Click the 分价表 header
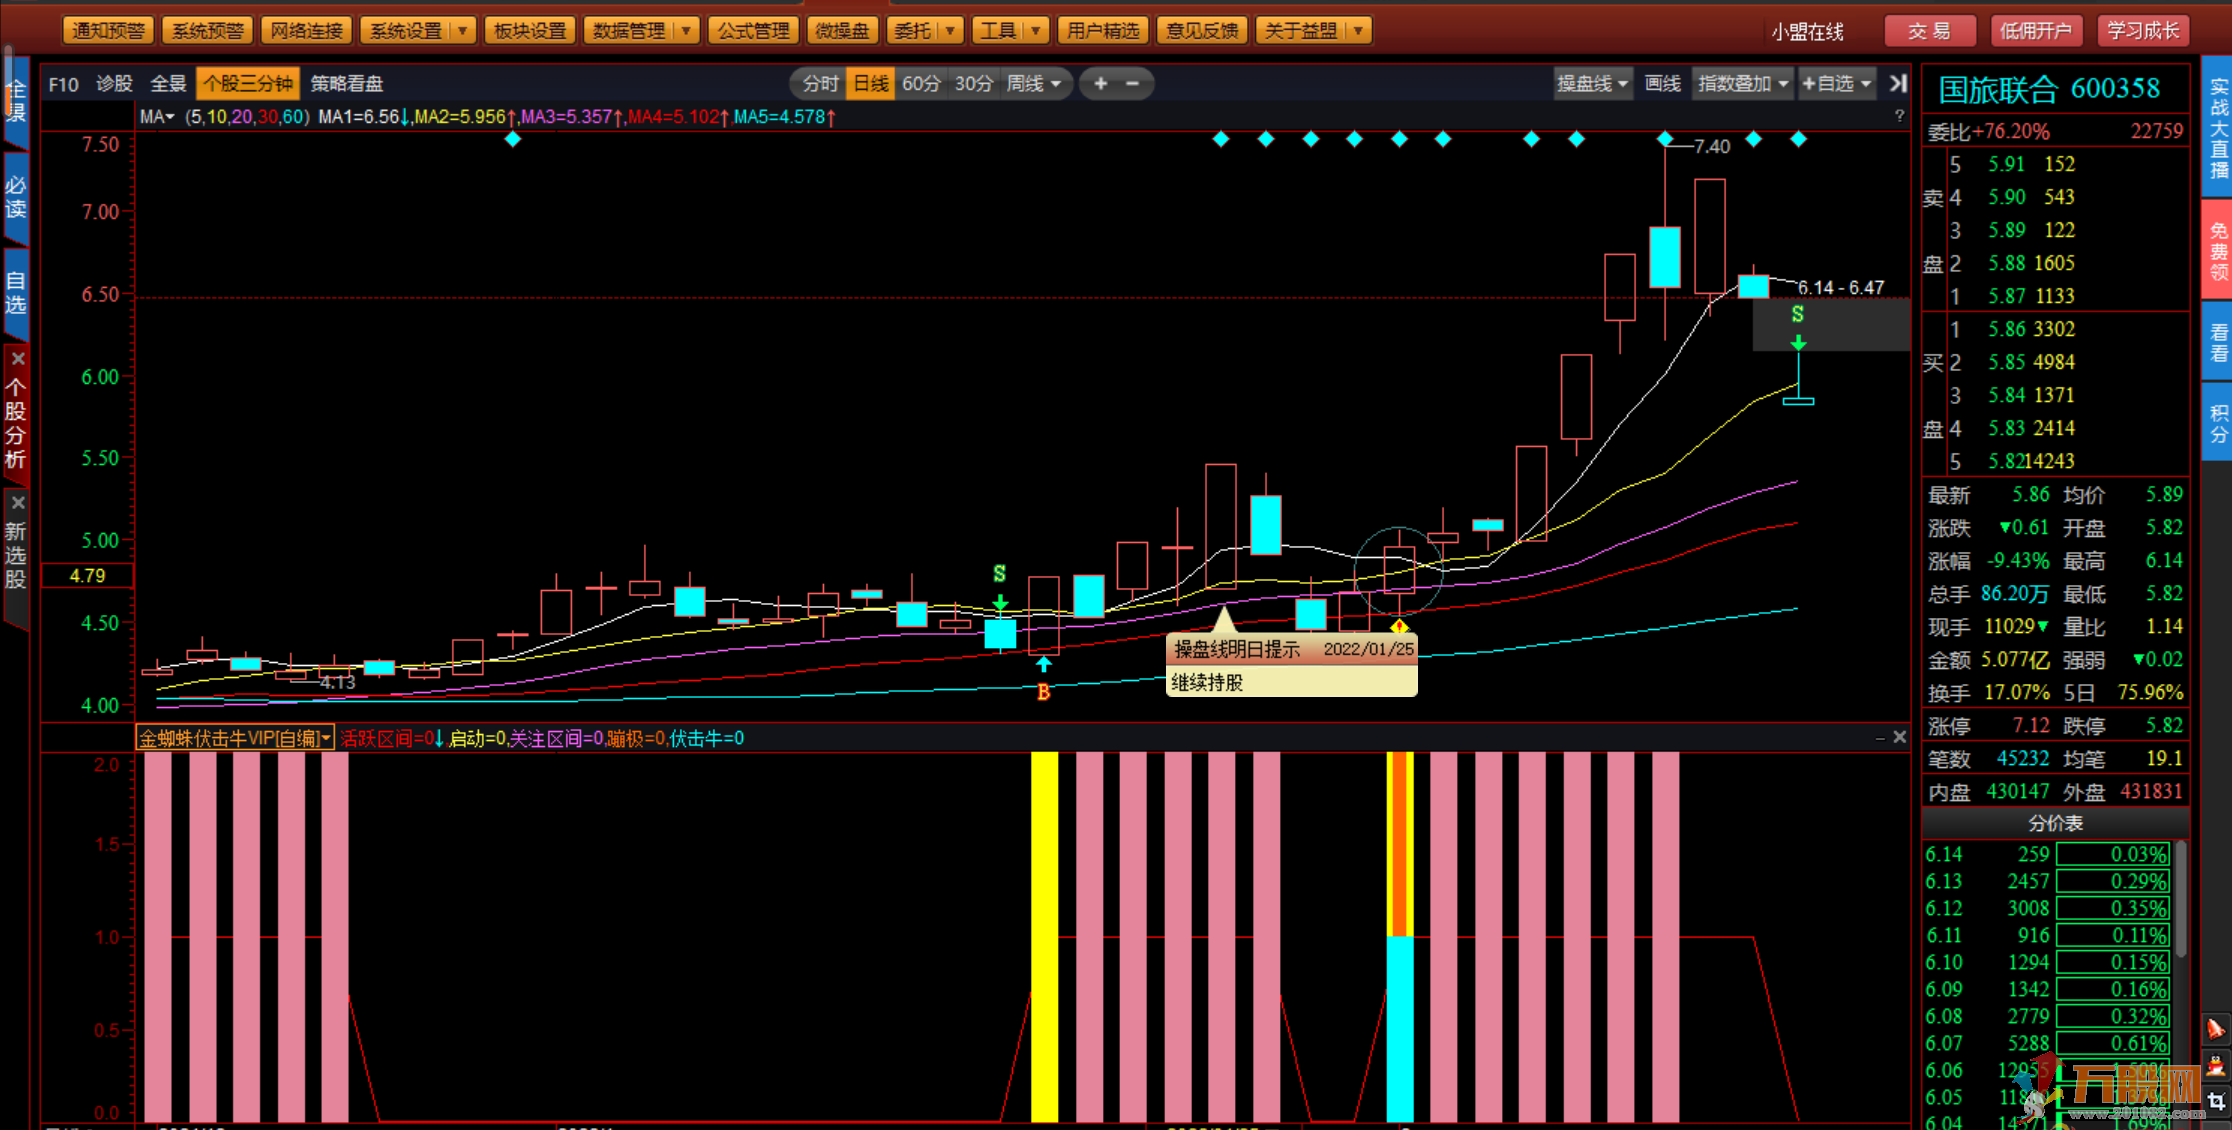The image size is (2232, 1130). pos(2055,823)
